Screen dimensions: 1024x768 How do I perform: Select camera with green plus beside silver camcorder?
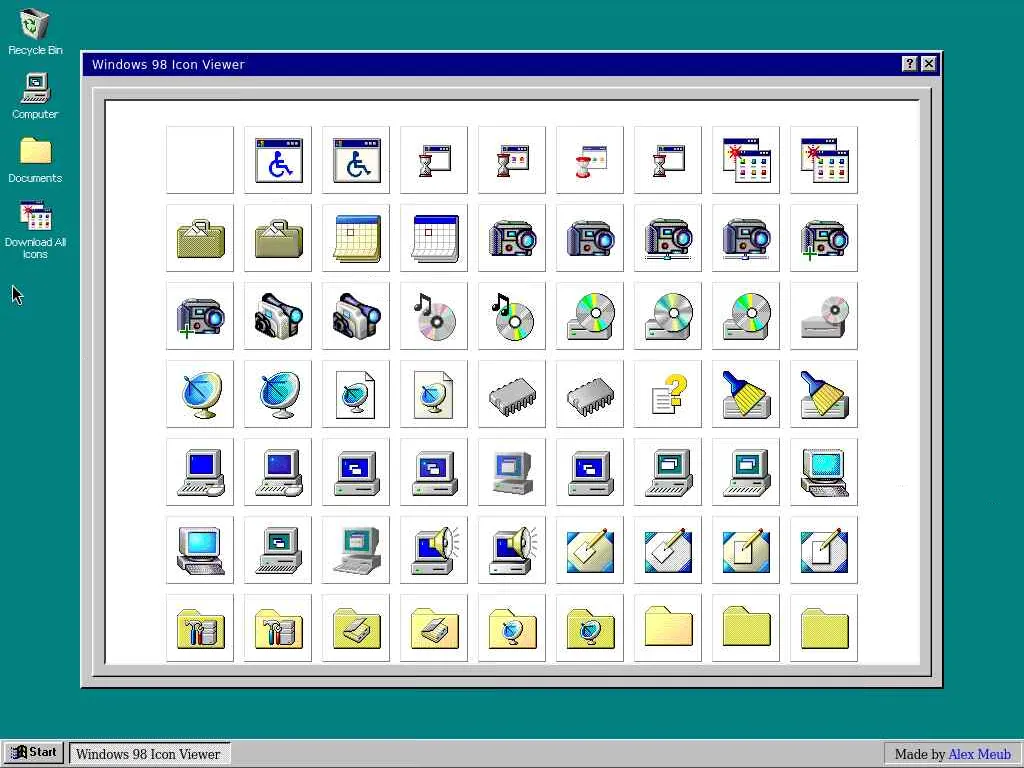(x=200, y=316)
